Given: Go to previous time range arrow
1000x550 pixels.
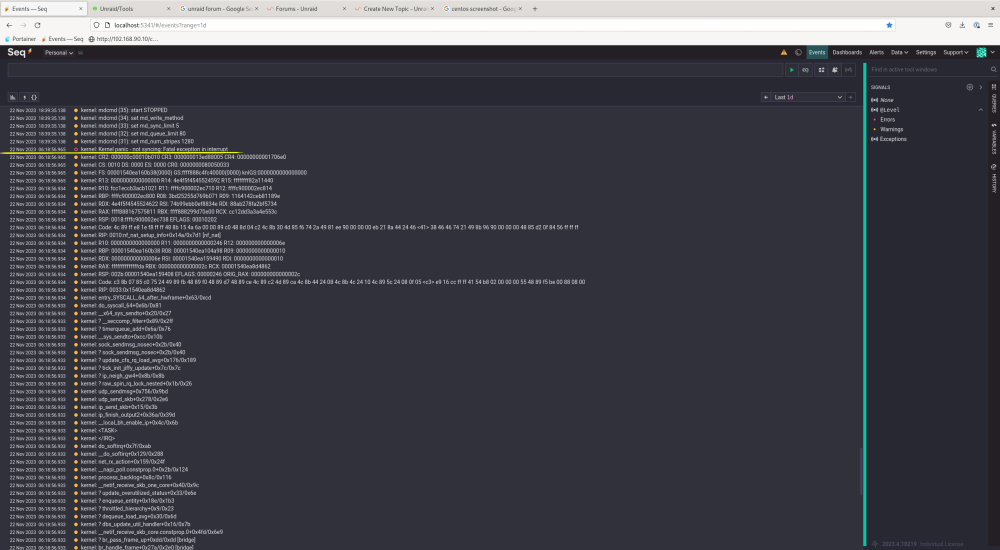Looking at the screenshot, I should click(x=765, y=97).
